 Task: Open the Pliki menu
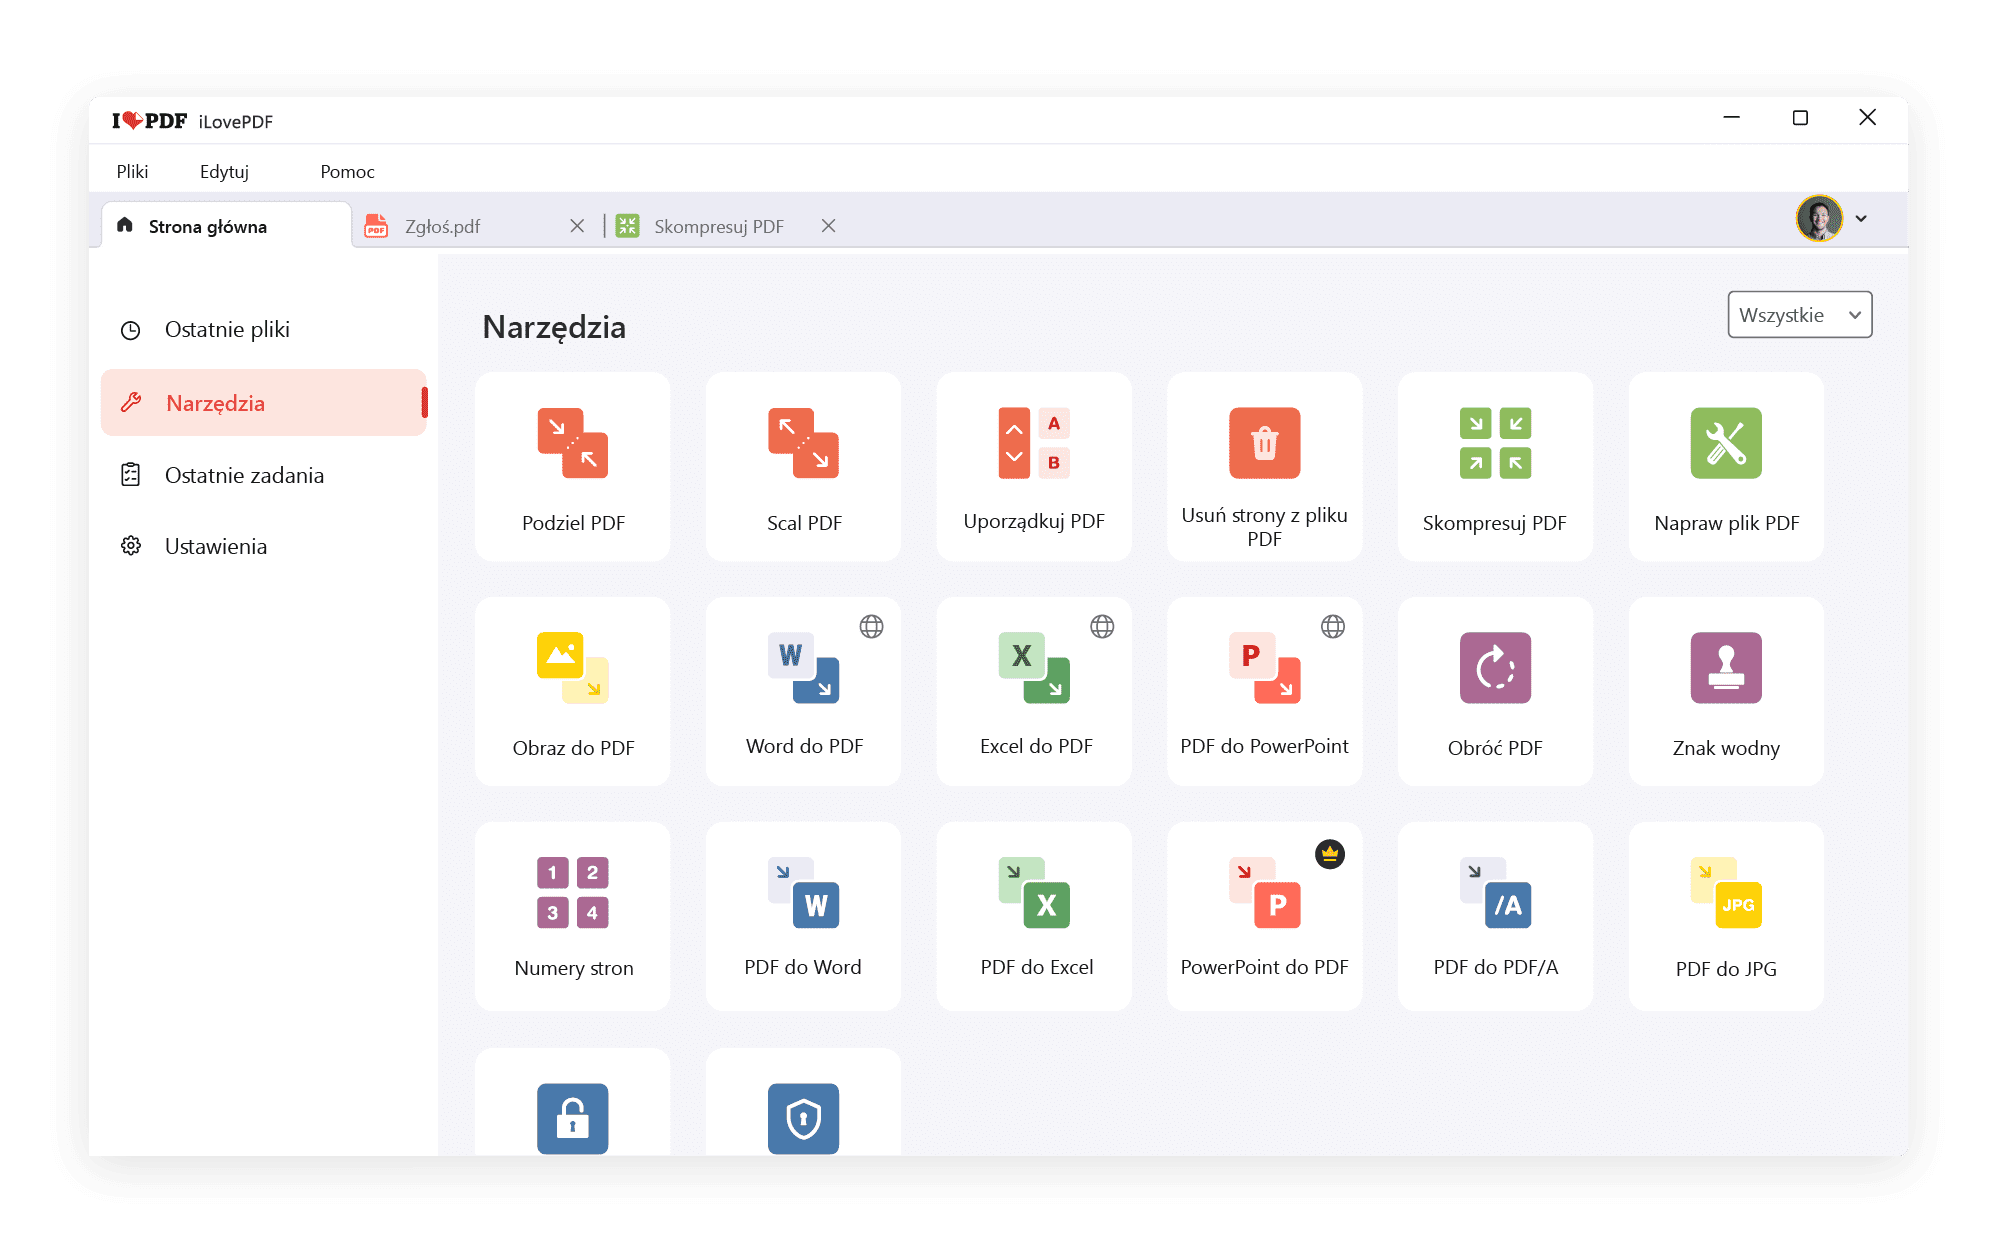tap(132, 171)
